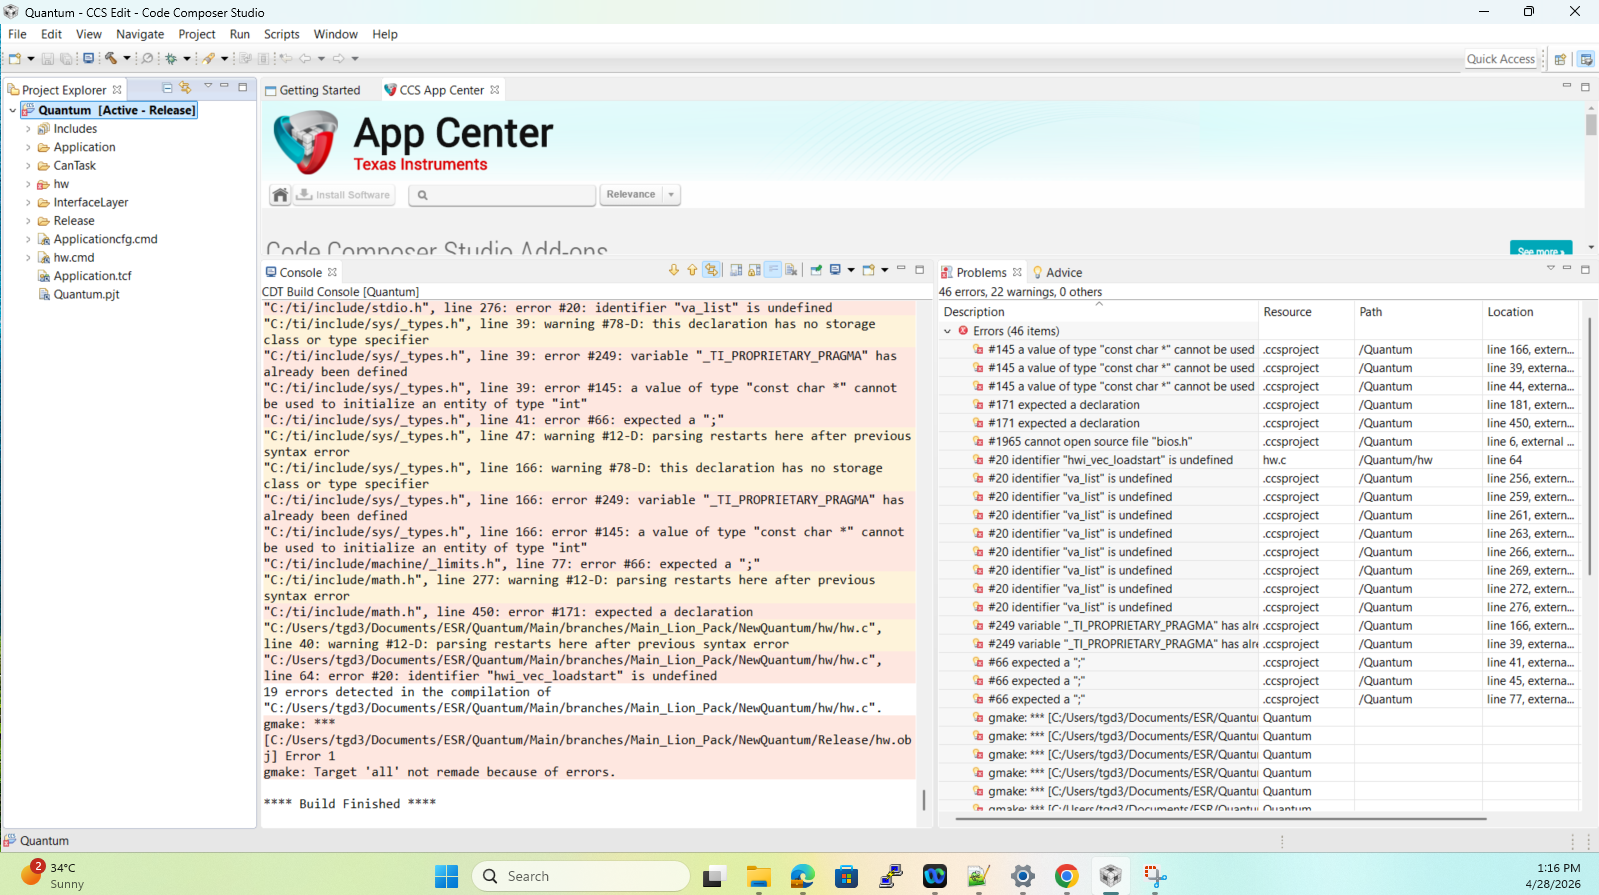Click the Collapse All icon in Project Explorer
Viewport: 1599px width, 895px height.
click(x=167, y=88)
